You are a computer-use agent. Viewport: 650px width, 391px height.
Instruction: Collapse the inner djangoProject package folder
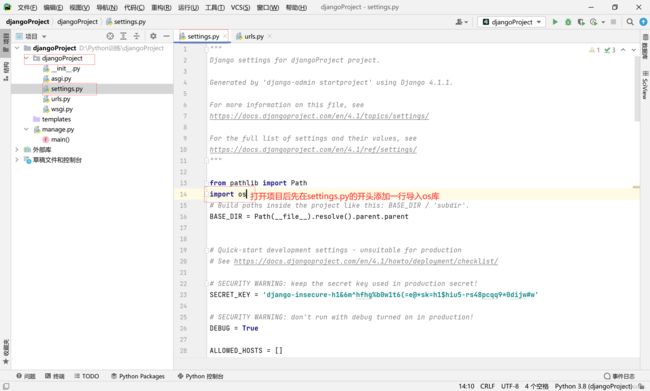point(26,58)
